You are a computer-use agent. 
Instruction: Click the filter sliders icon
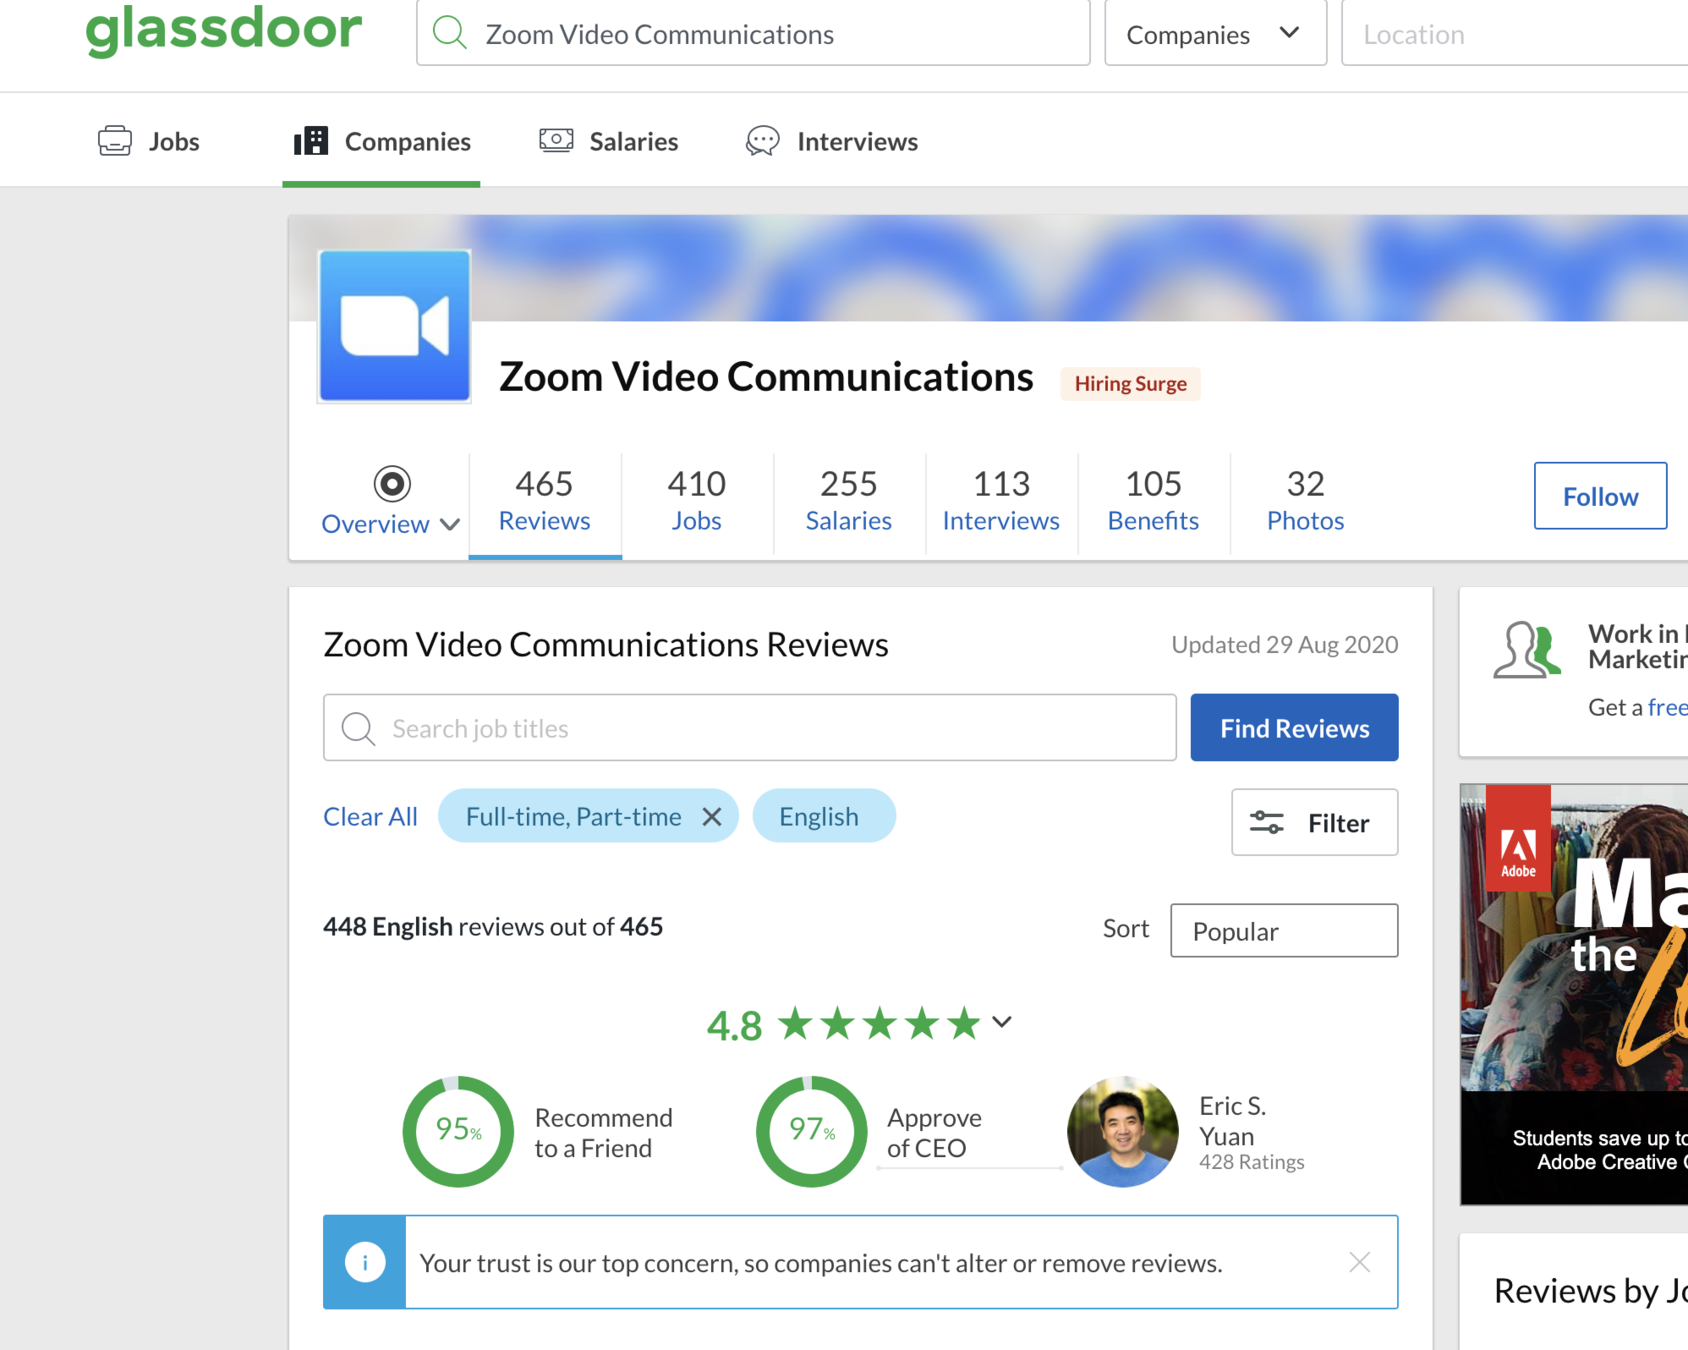click(x=1267, y=823)
